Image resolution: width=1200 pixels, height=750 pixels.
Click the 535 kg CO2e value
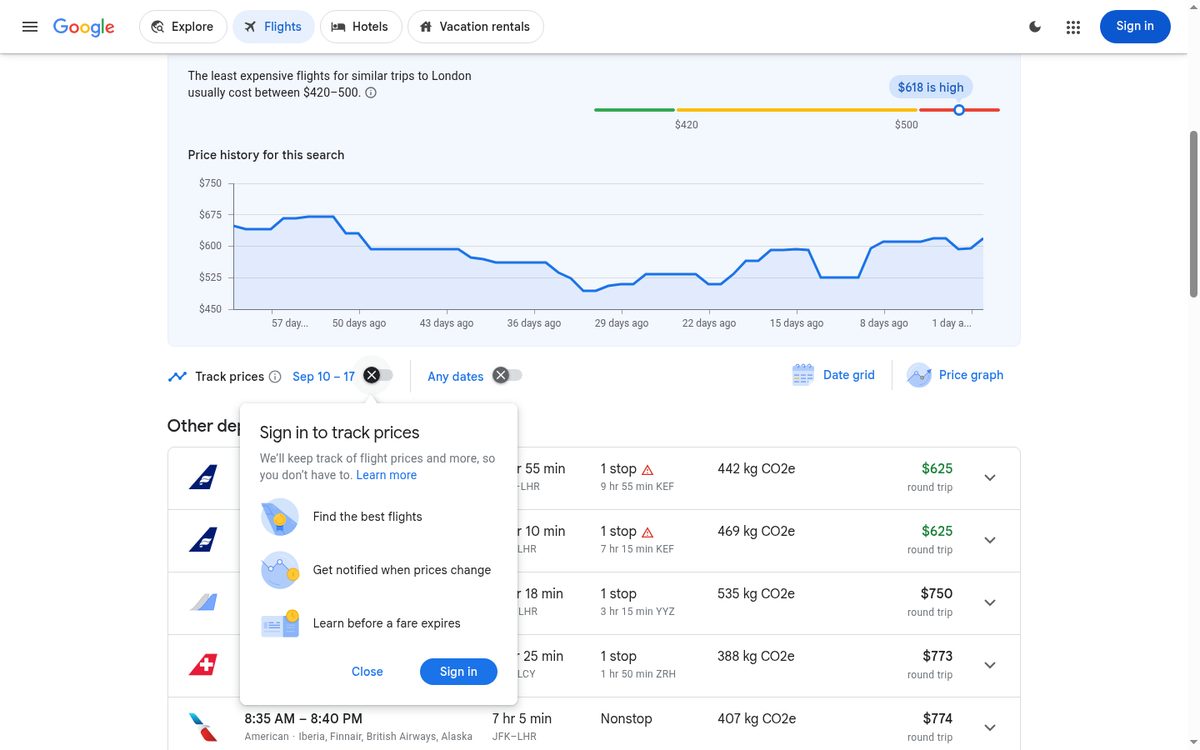pyautogui.click(x=756, y=594)
